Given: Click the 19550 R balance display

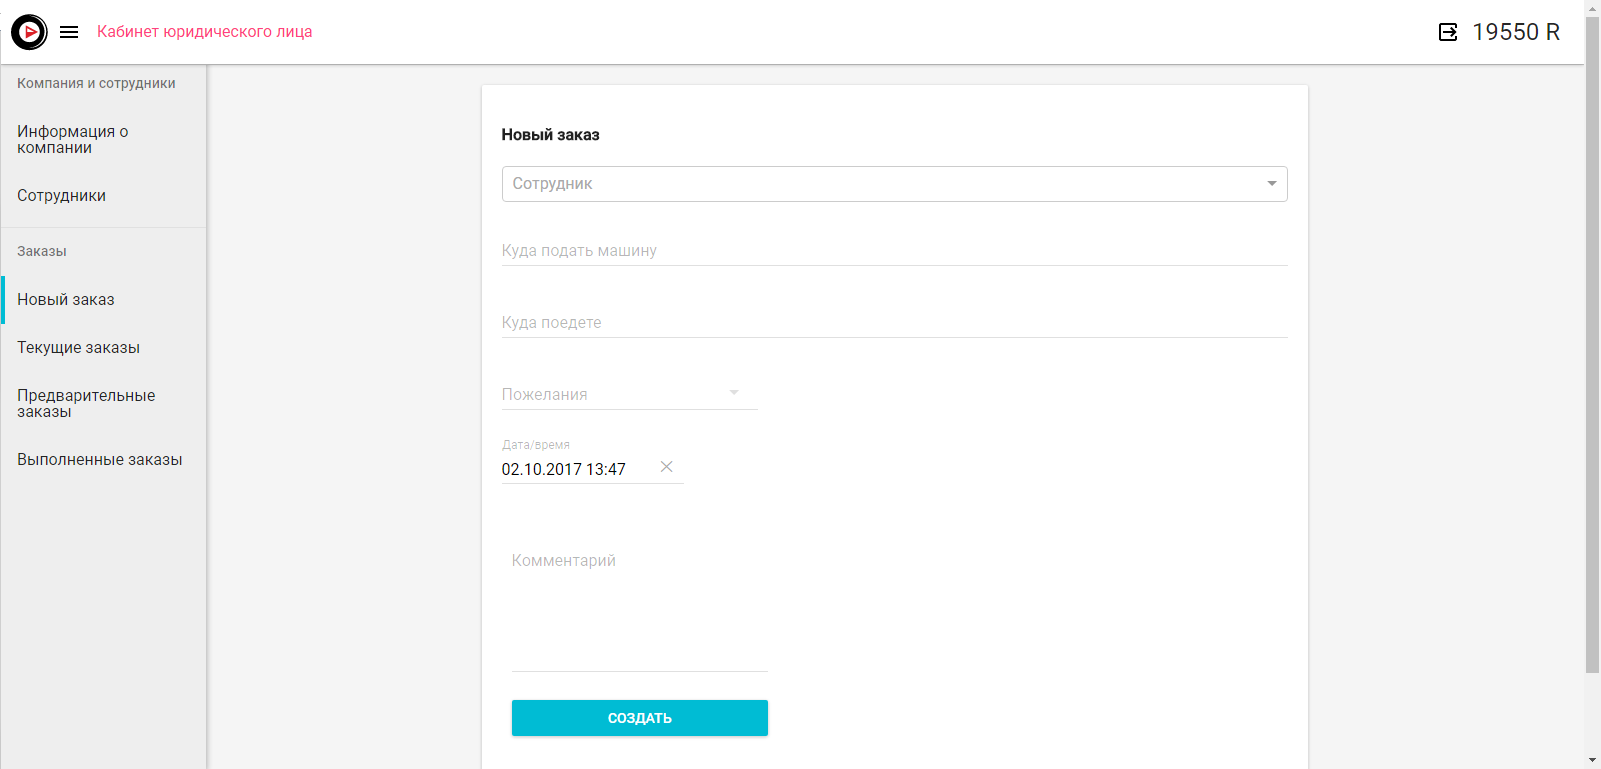Looking at the screenshot, I should click(x=1515, y=32).
